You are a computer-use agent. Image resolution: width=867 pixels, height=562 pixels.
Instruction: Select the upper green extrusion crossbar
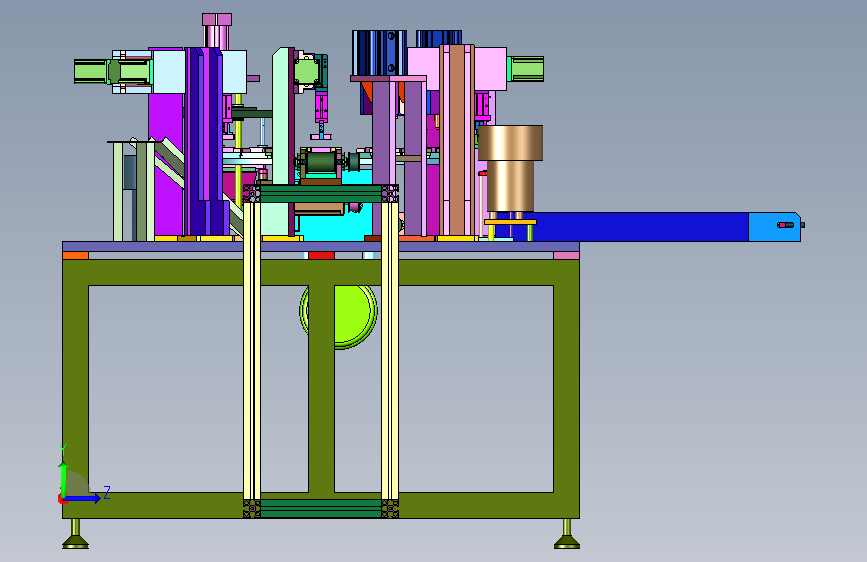[x=321, y=194]
